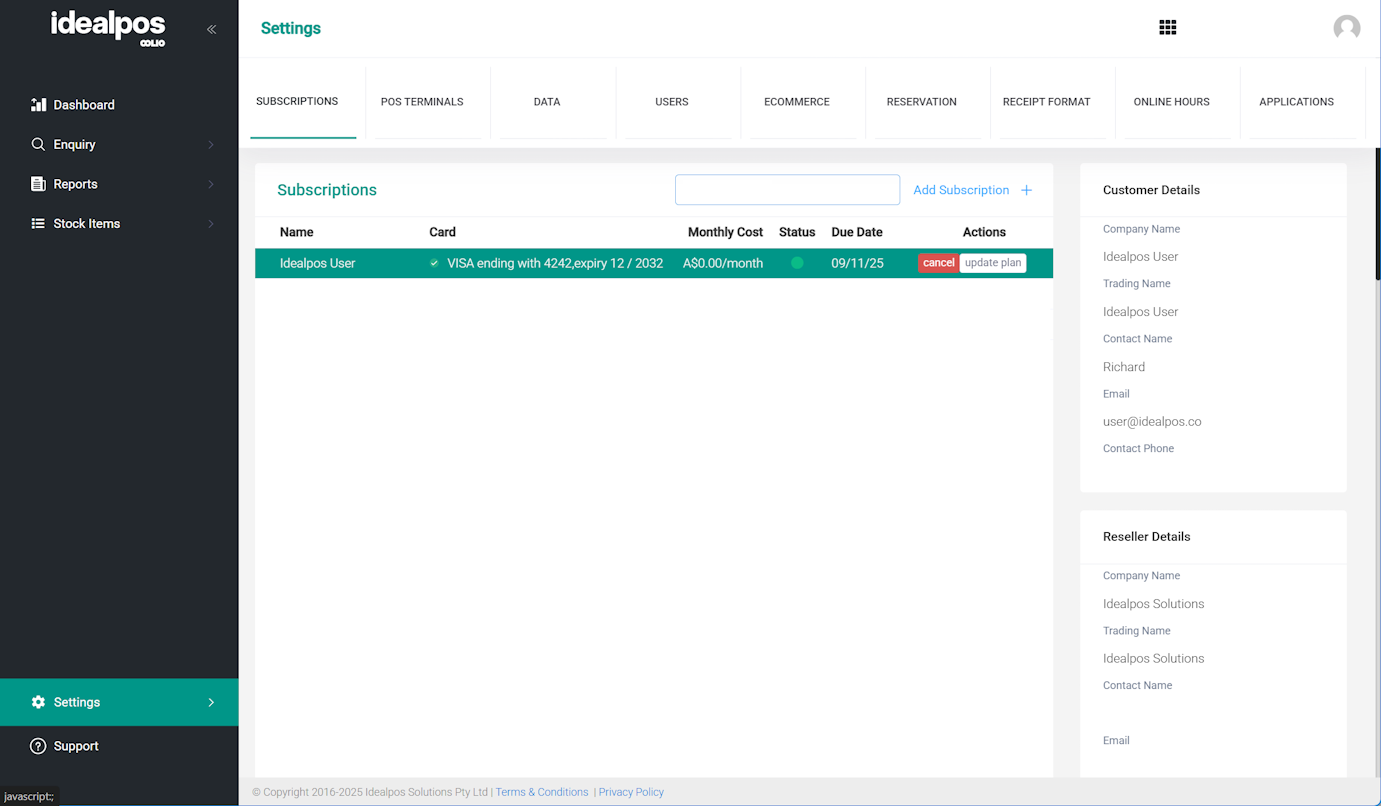Expand the Stock Items submenu chevron
The image size is (1381, 806).
[x=211, y=224]
